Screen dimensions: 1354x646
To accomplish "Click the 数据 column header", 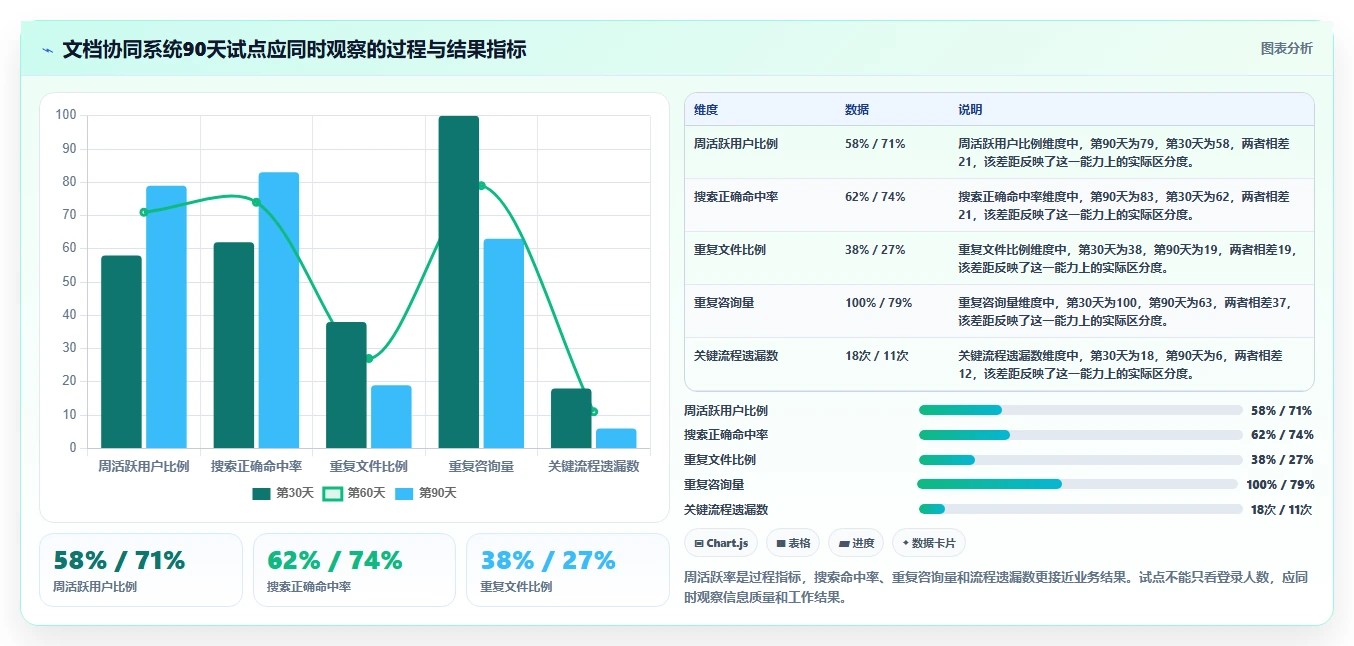I will [x=857, y=110].
